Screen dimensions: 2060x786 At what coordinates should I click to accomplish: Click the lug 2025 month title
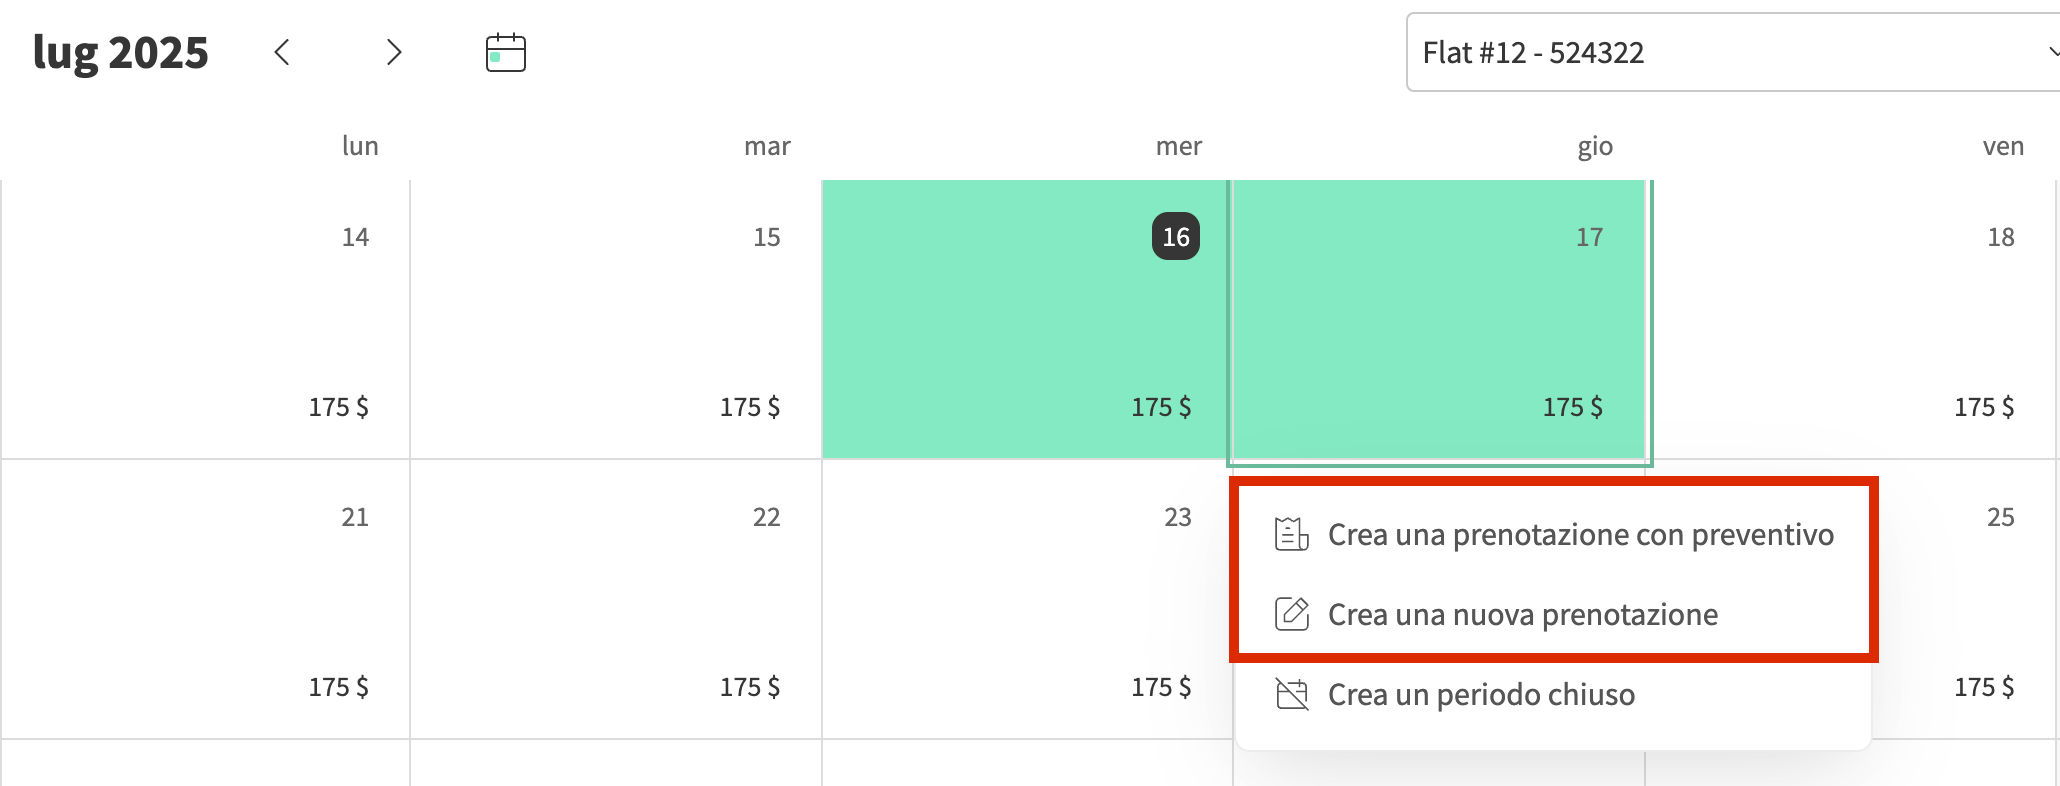(x=121, y=52)
